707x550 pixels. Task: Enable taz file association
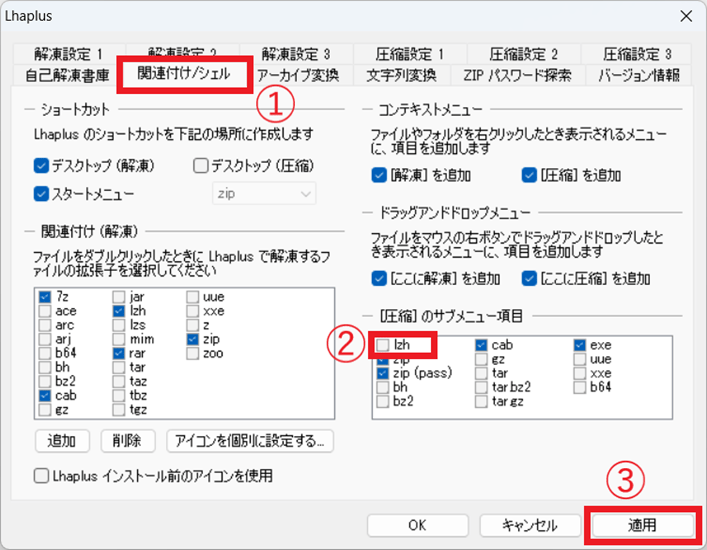(x=119, y=381)
